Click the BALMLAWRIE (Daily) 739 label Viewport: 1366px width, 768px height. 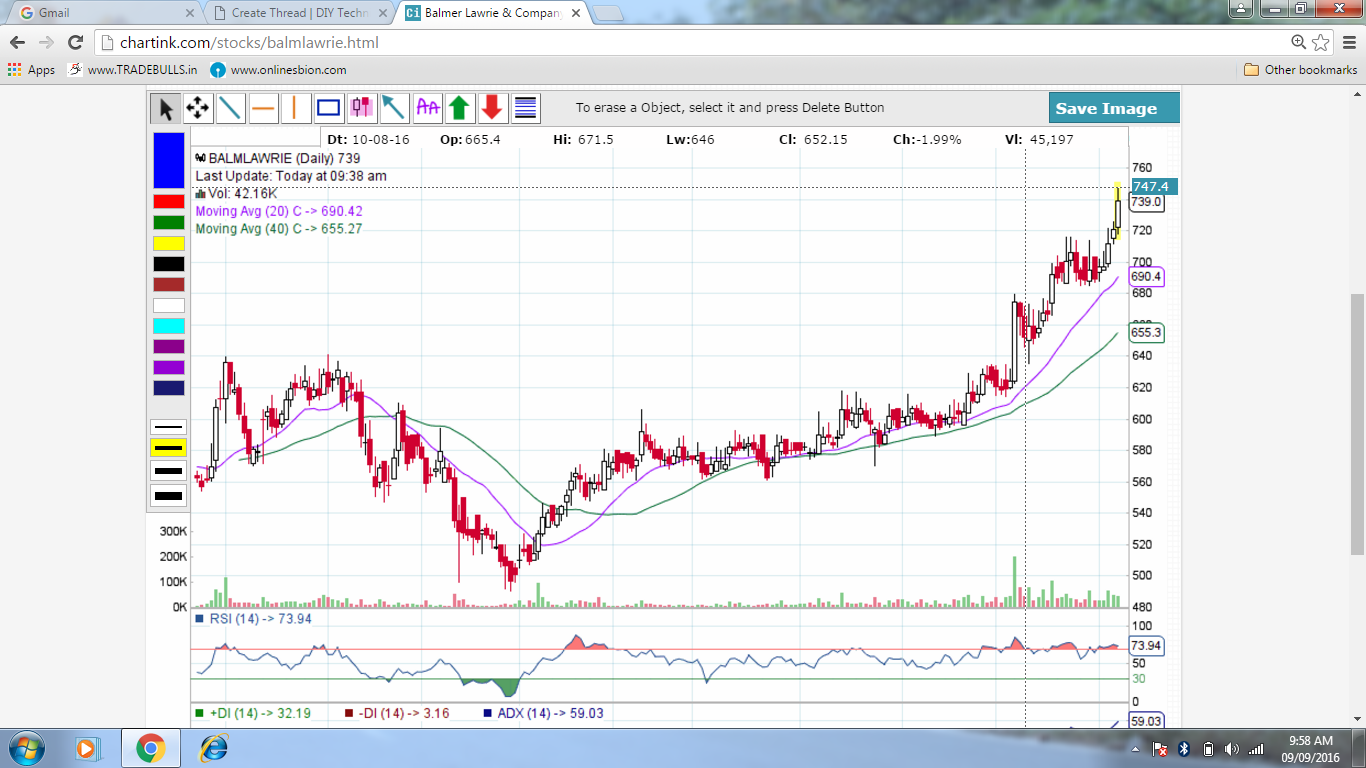[278, 158]
